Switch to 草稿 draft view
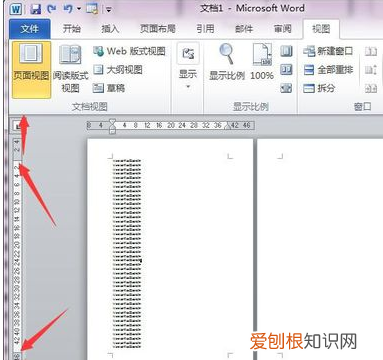383x360 pixels. click(109, 88)
